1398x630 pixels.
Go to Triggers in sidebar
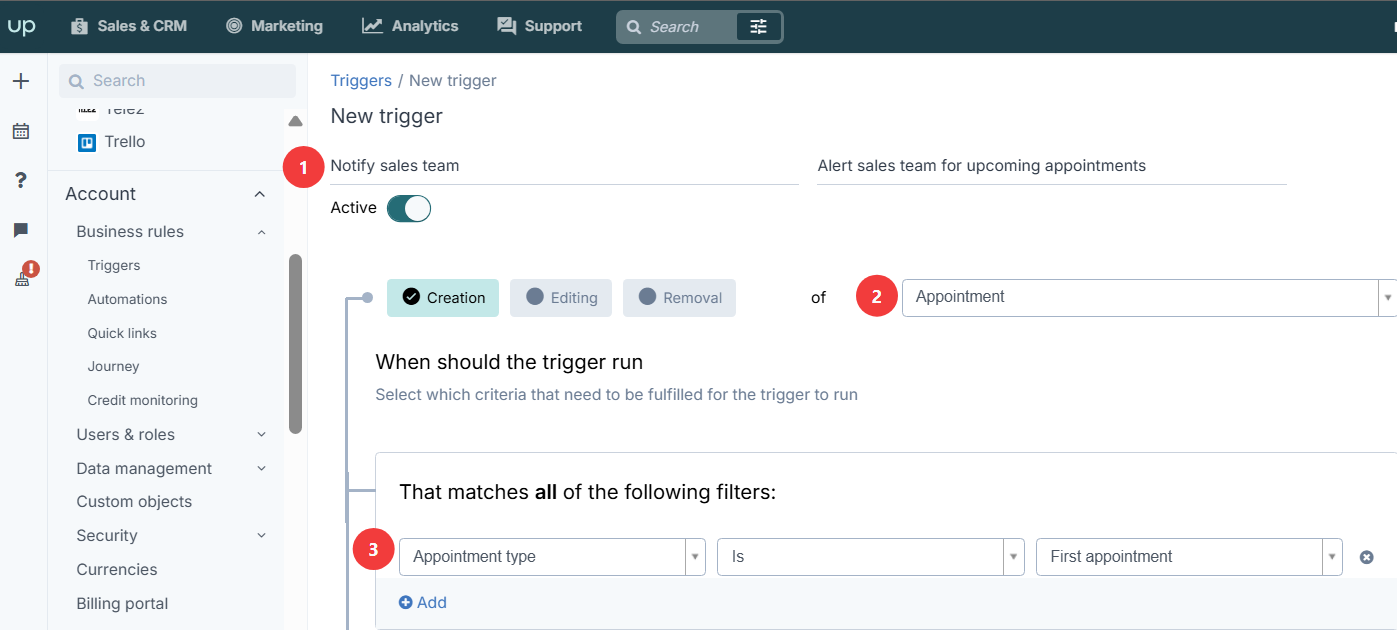coord(114,266)
